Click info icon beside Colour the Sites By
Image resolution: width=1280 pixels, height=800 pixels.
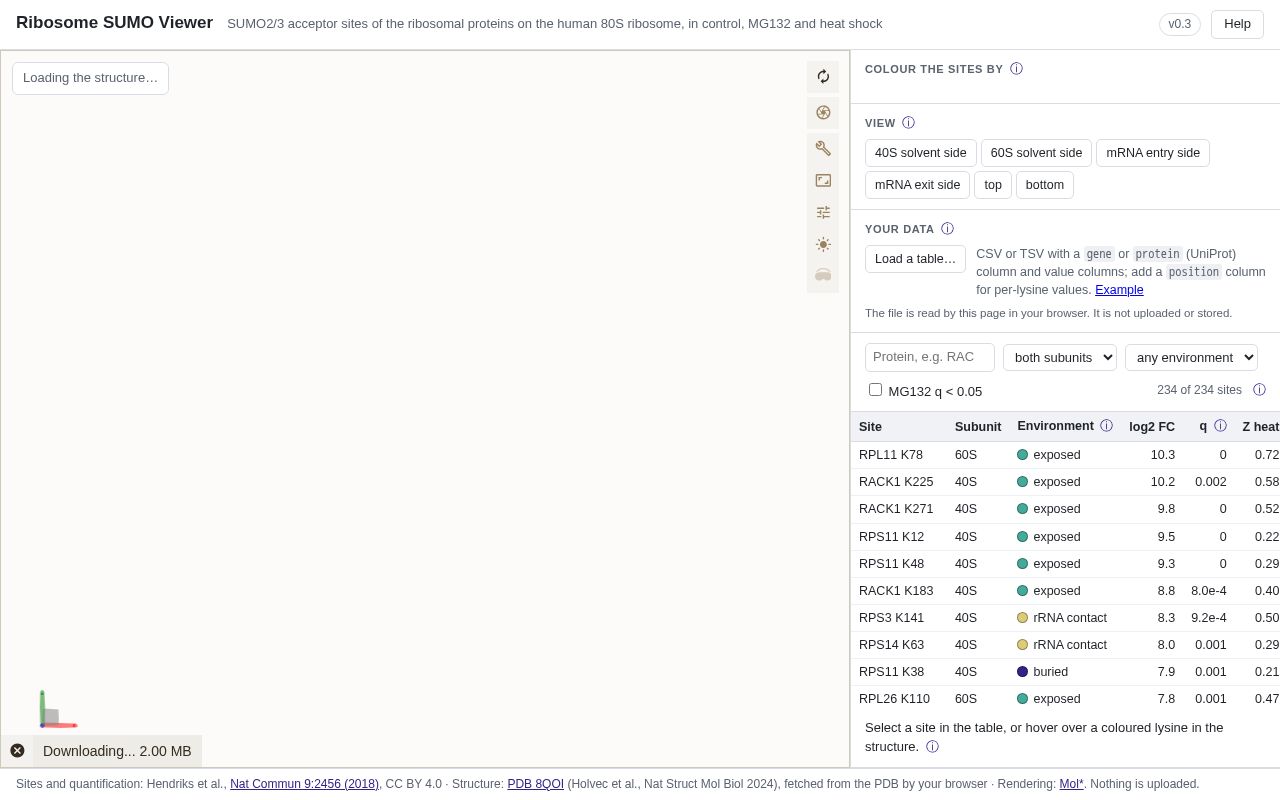[x=1016, y=69]
